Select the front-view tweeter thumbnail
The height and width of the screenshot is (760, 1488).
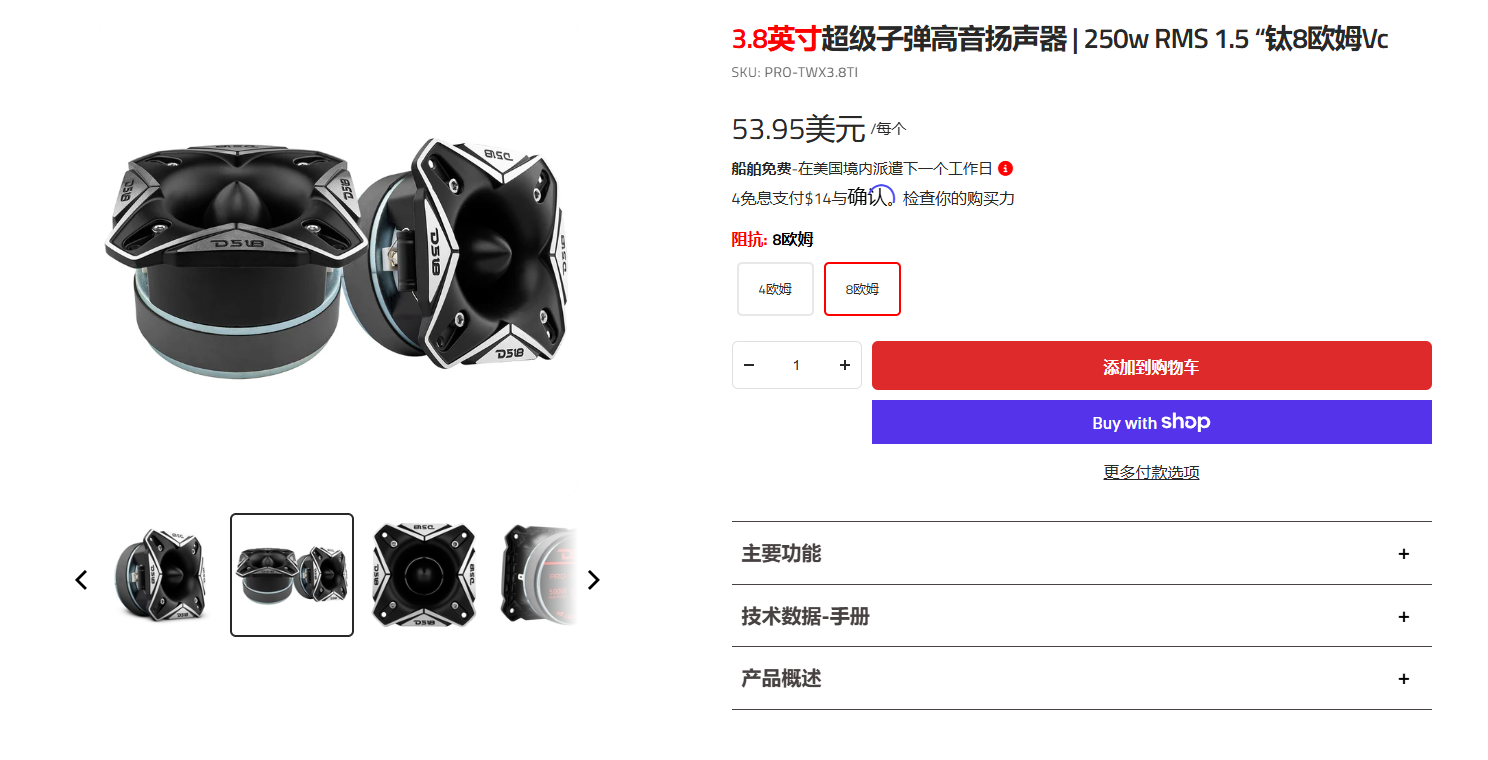point(425,575)
